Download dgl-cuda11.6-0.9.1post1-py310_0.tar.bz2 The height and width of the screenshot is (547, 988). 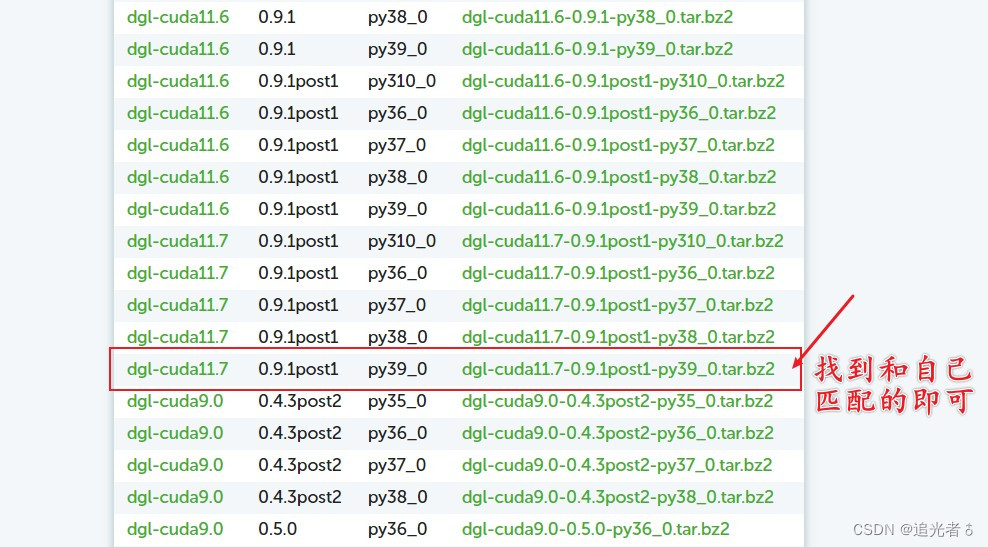pos(623,81)
